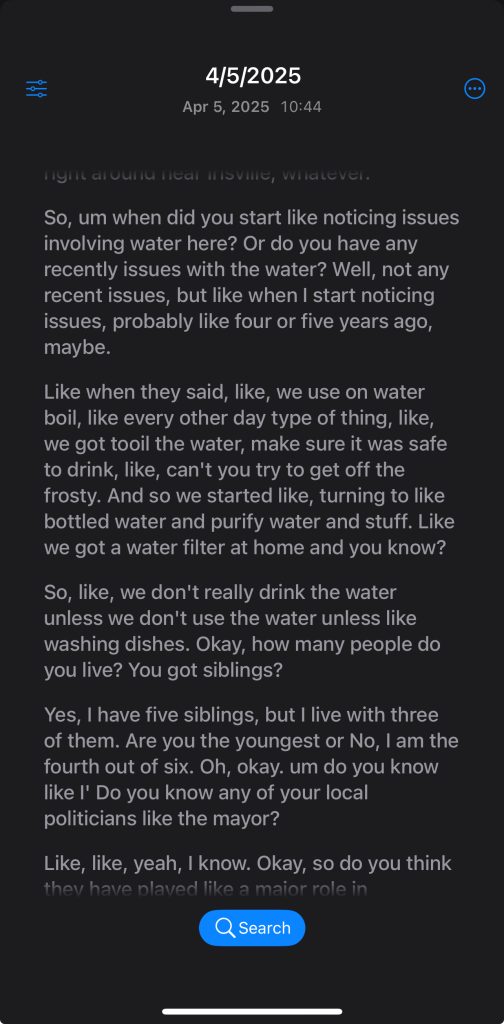Tap the home indicator bar at bottom

point(252,1012)
